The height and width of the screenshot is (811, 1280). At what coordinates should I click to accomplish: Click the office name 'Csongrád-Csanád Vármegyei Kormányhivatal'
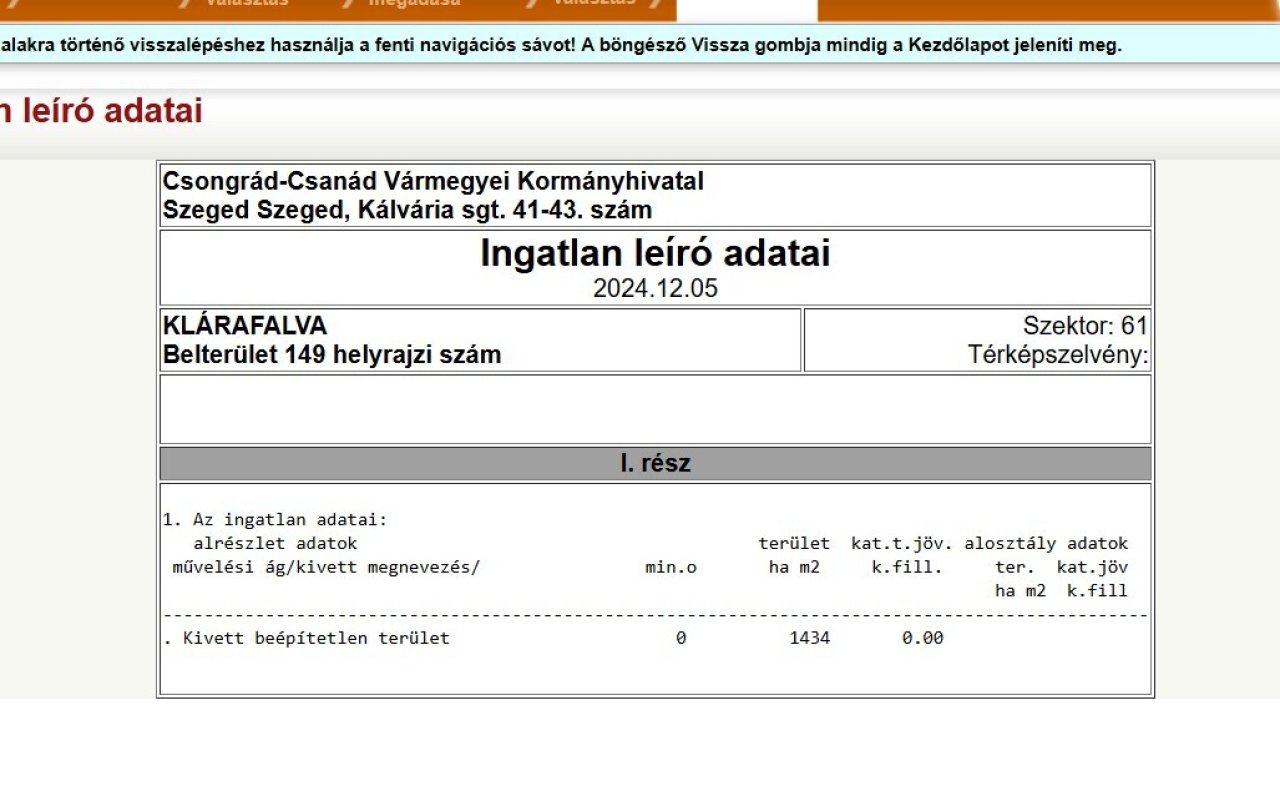coord(433,181)
